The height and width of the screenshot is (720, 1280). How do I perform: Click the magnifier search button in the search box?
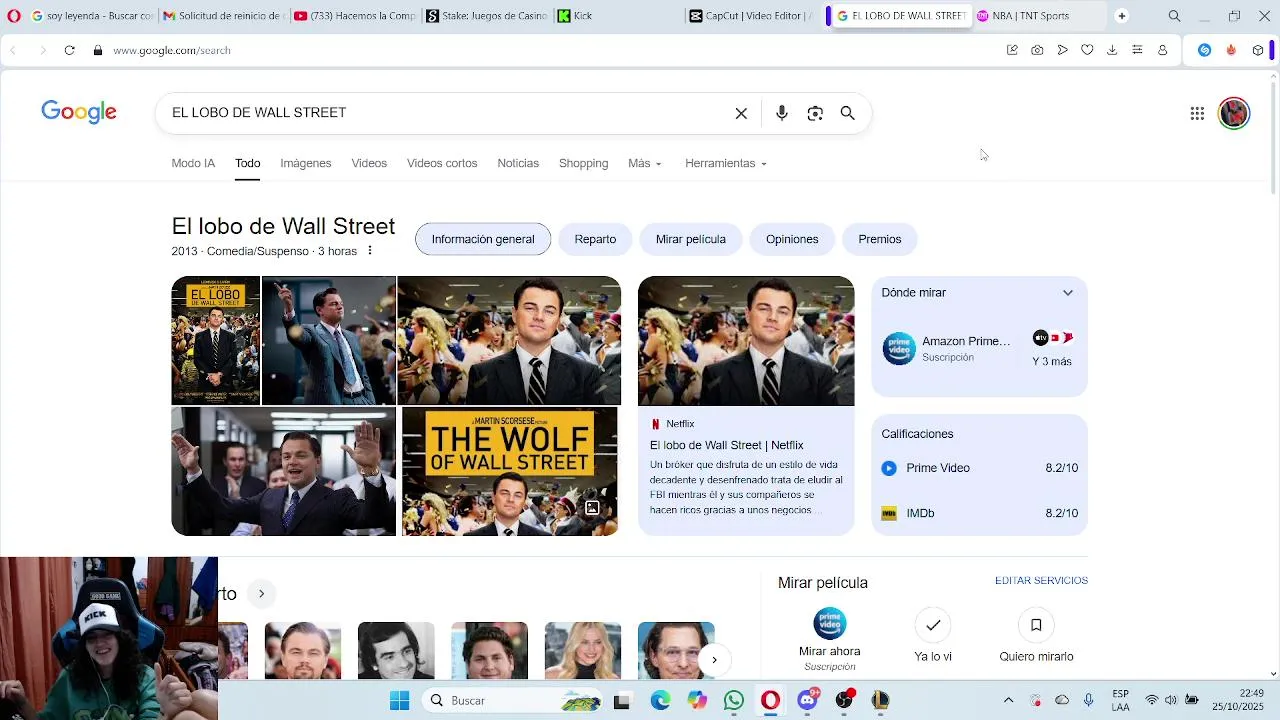(x=847, y=113)
